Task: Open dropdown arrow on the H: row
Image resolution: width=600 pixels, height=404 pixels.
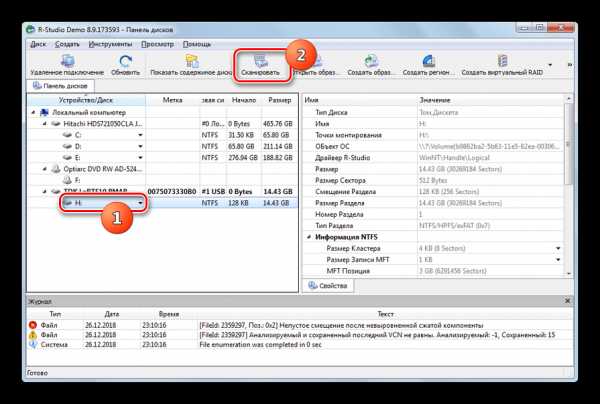Action: point(140,203)
